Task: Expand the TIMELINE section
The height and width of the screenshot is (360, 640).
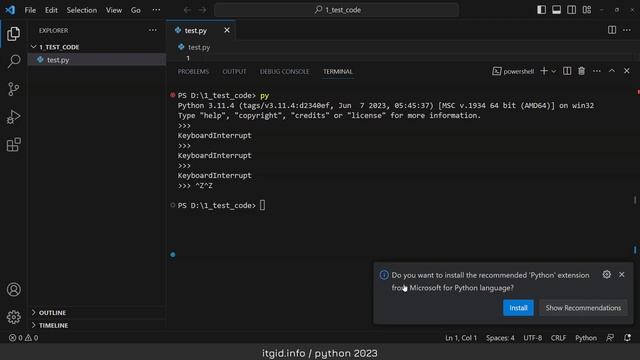Action: pos(97,325)
